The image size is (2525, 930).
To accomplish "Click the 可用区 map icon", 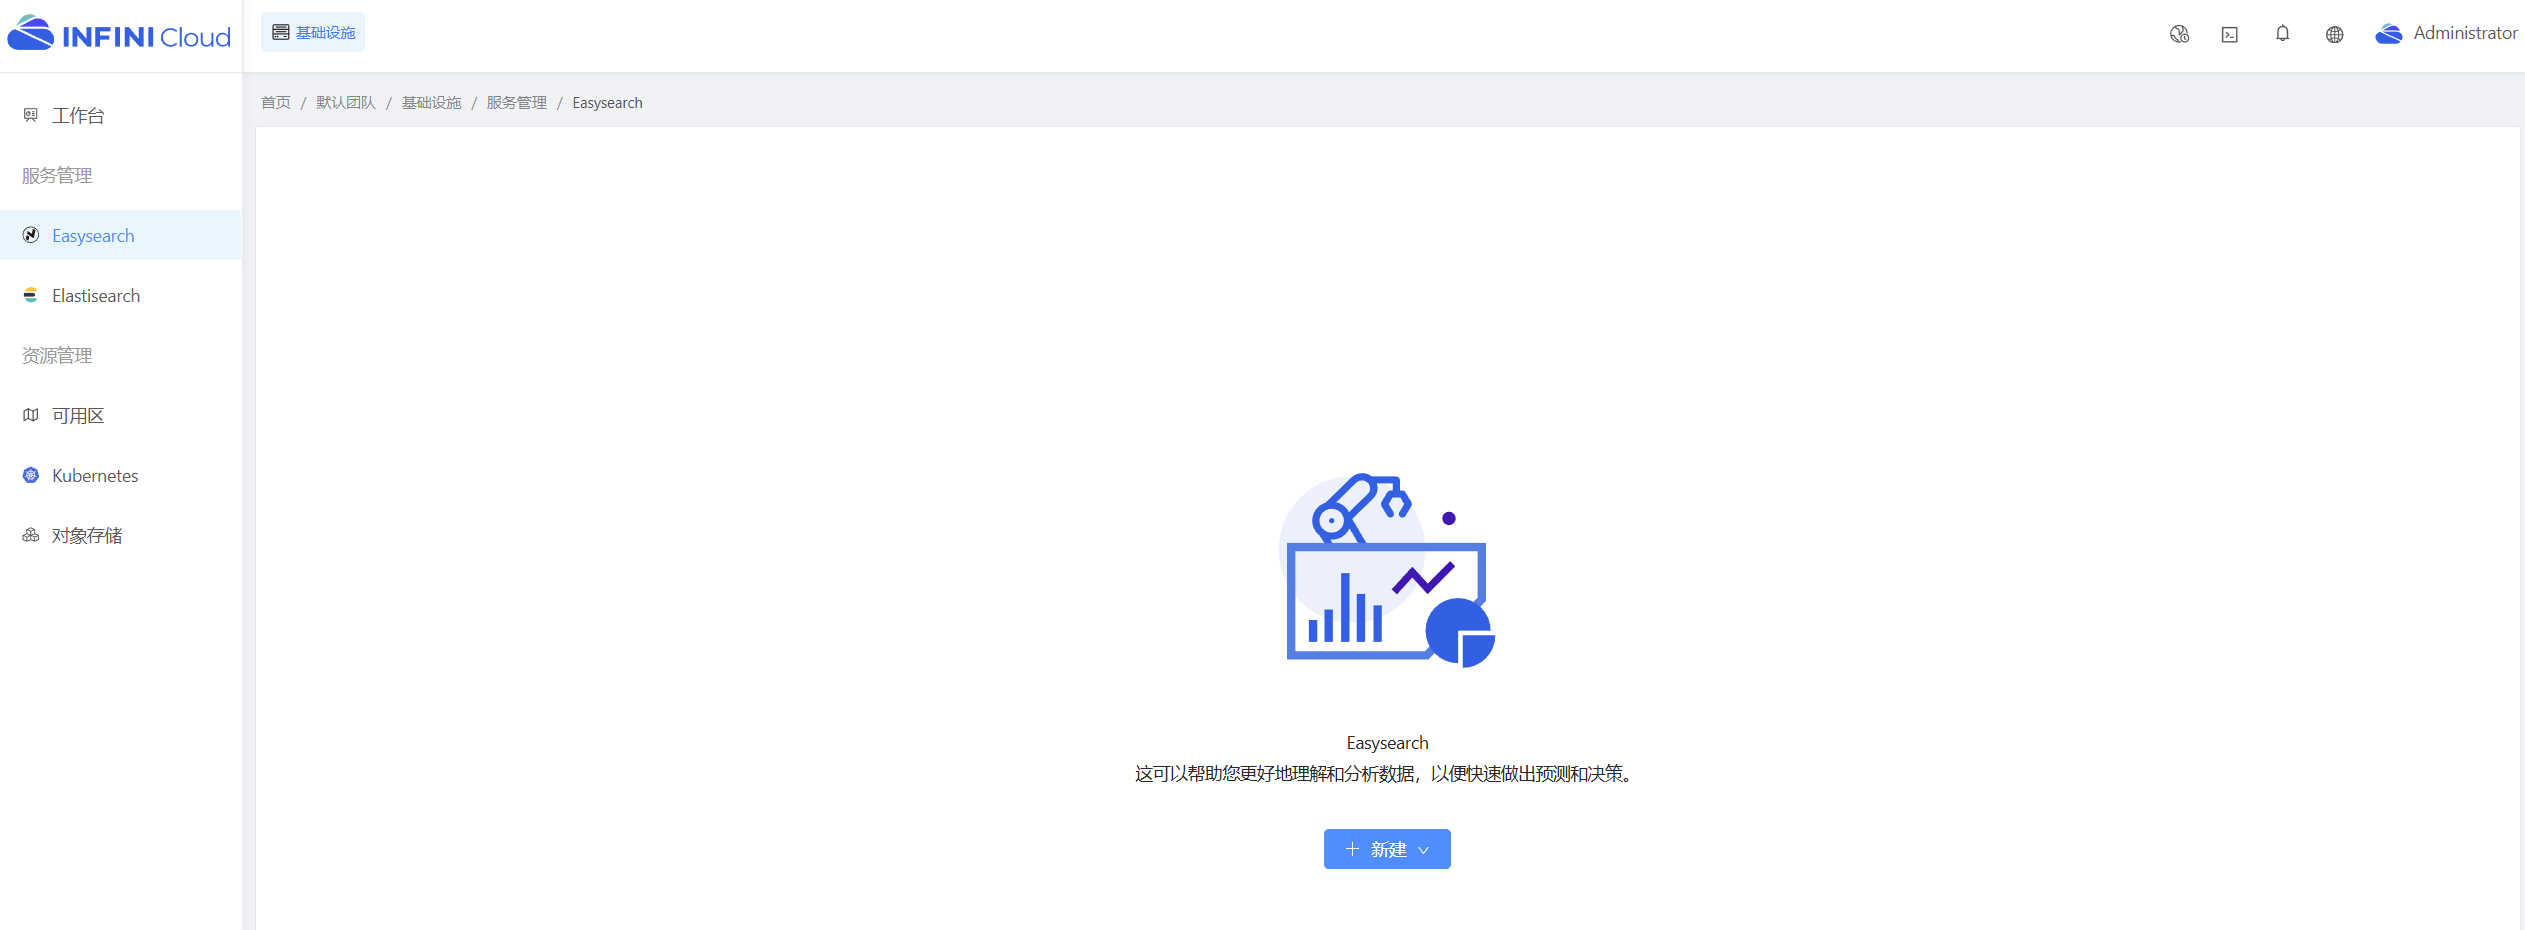I will pyautogui.click(x=31, y=415).
